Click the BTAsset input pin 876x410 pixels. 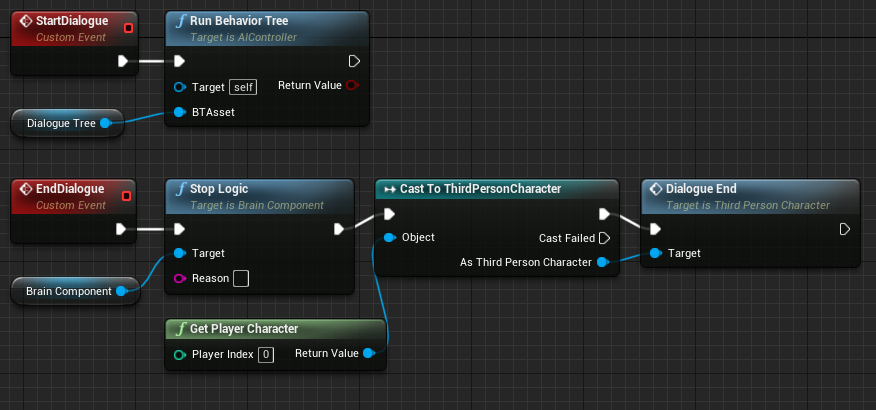pos(180,112)
